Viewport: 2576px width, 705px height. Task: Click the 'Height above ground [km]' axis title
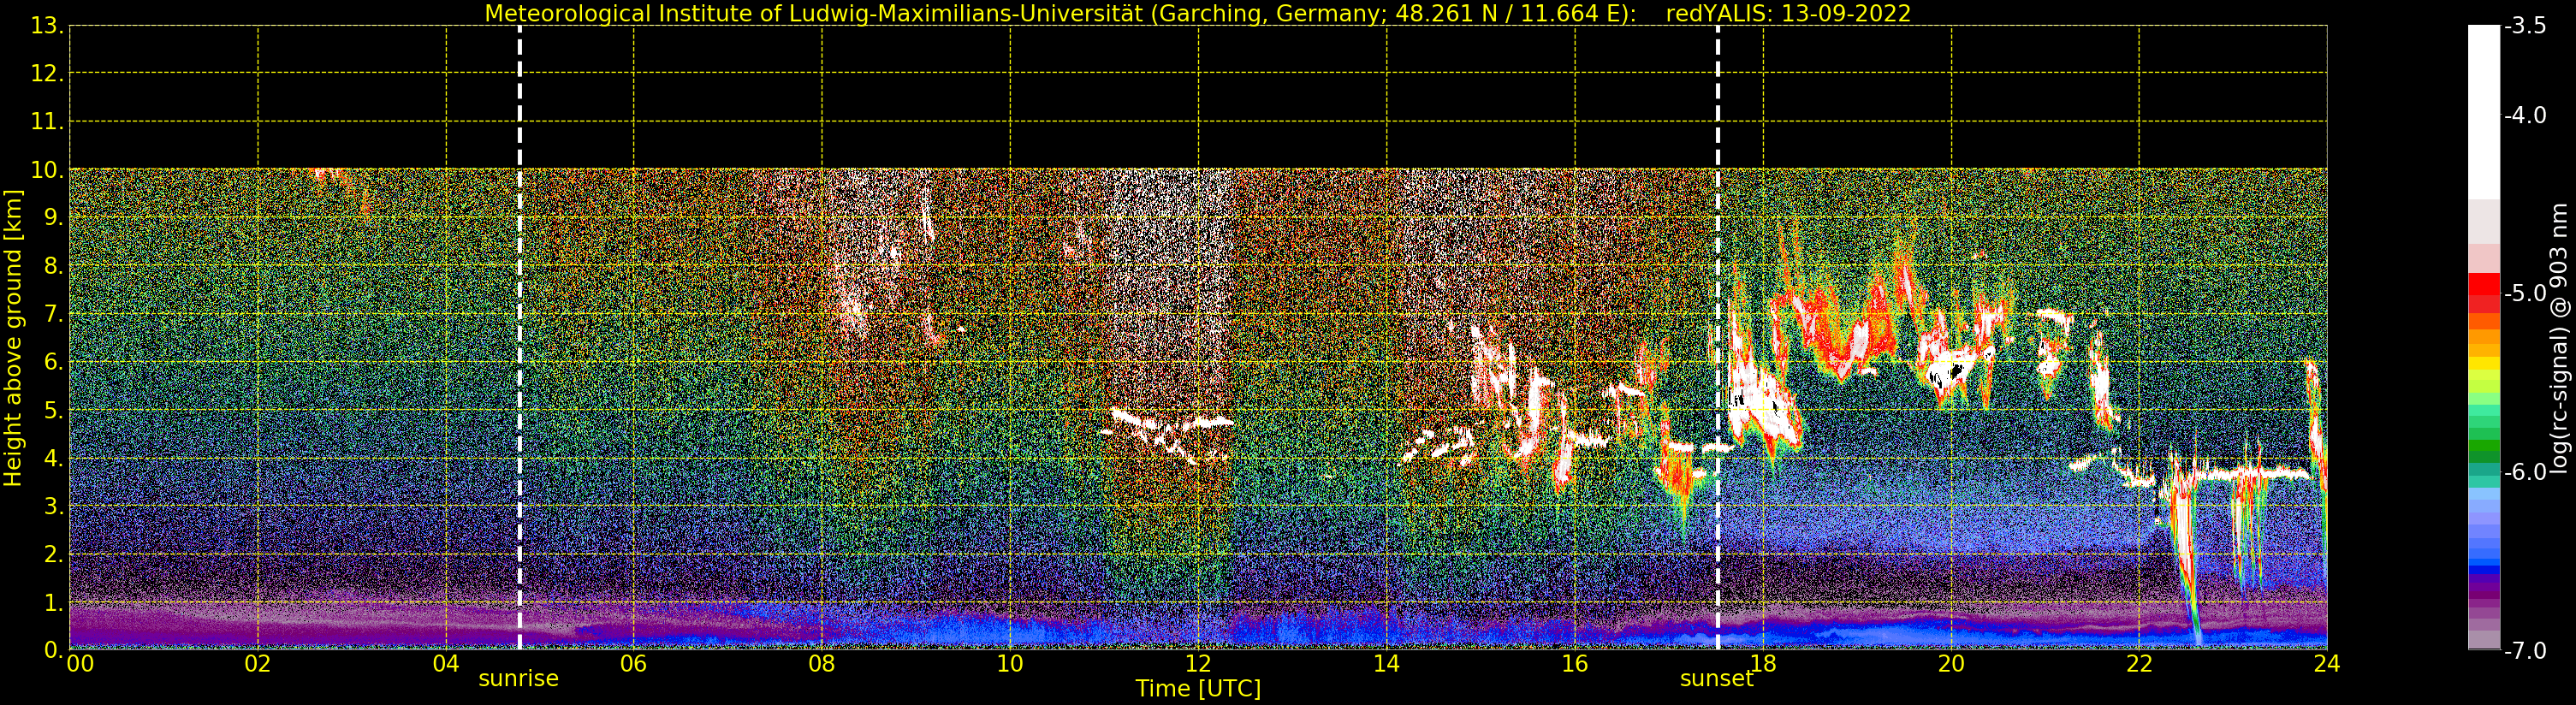click(13, 338)
